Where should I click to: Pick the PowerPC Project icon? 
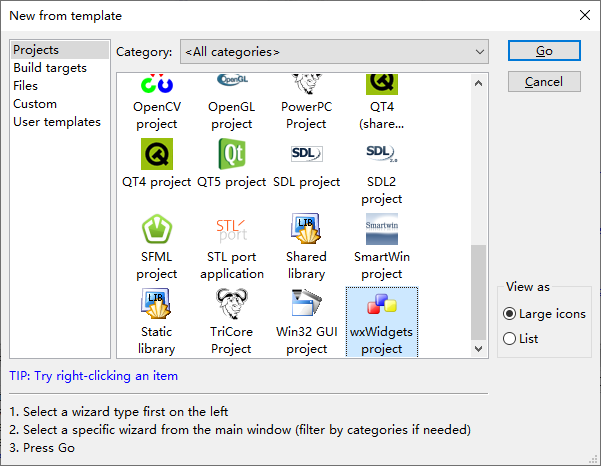pyautogui.click(x=307, y=84)
